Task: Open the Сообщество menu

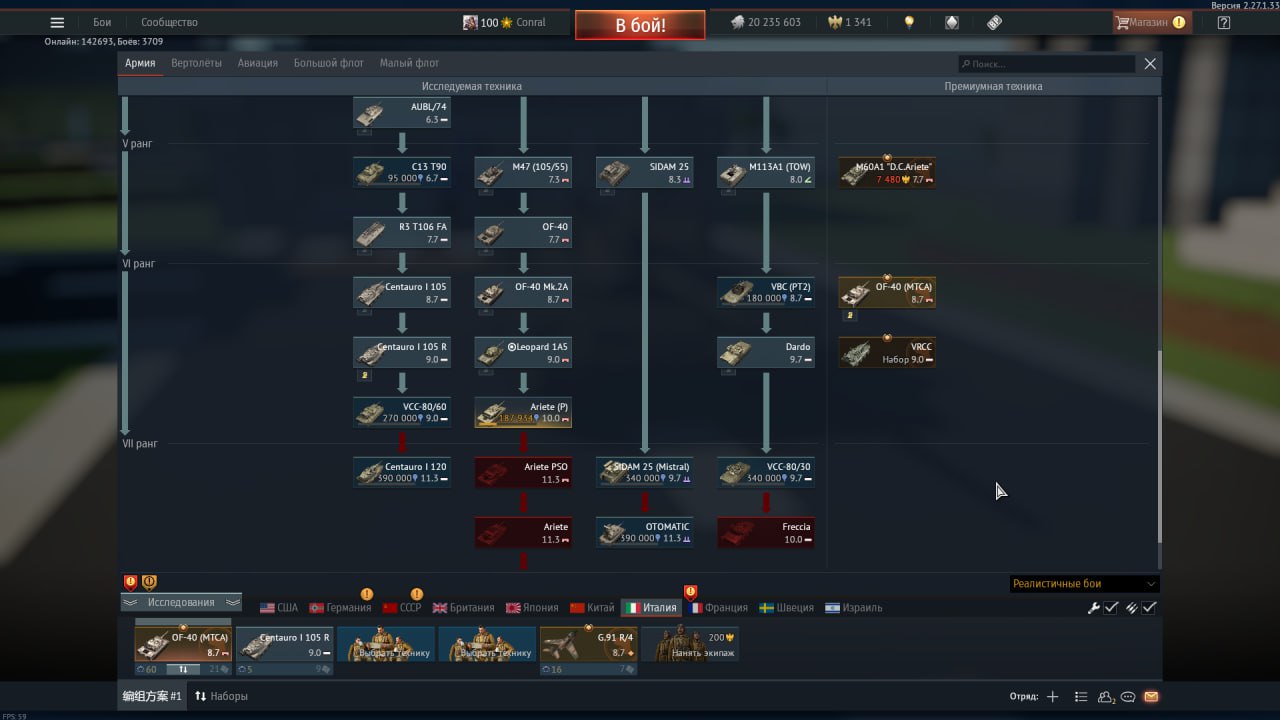Action: click(169, 22)
